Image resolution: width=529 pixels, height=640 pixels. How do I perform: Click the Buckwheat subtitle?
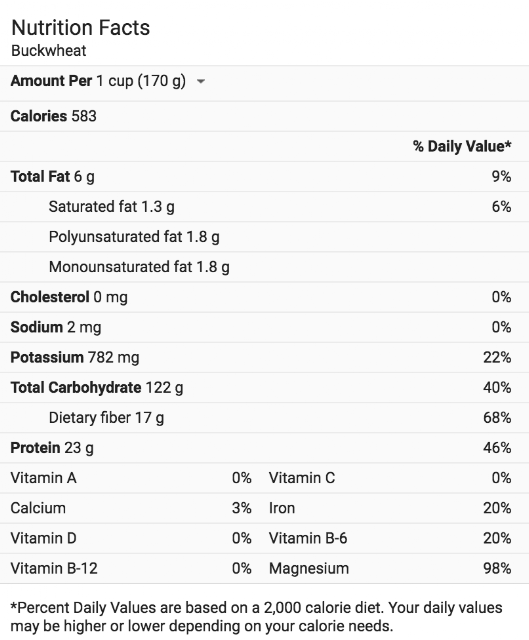49,51
